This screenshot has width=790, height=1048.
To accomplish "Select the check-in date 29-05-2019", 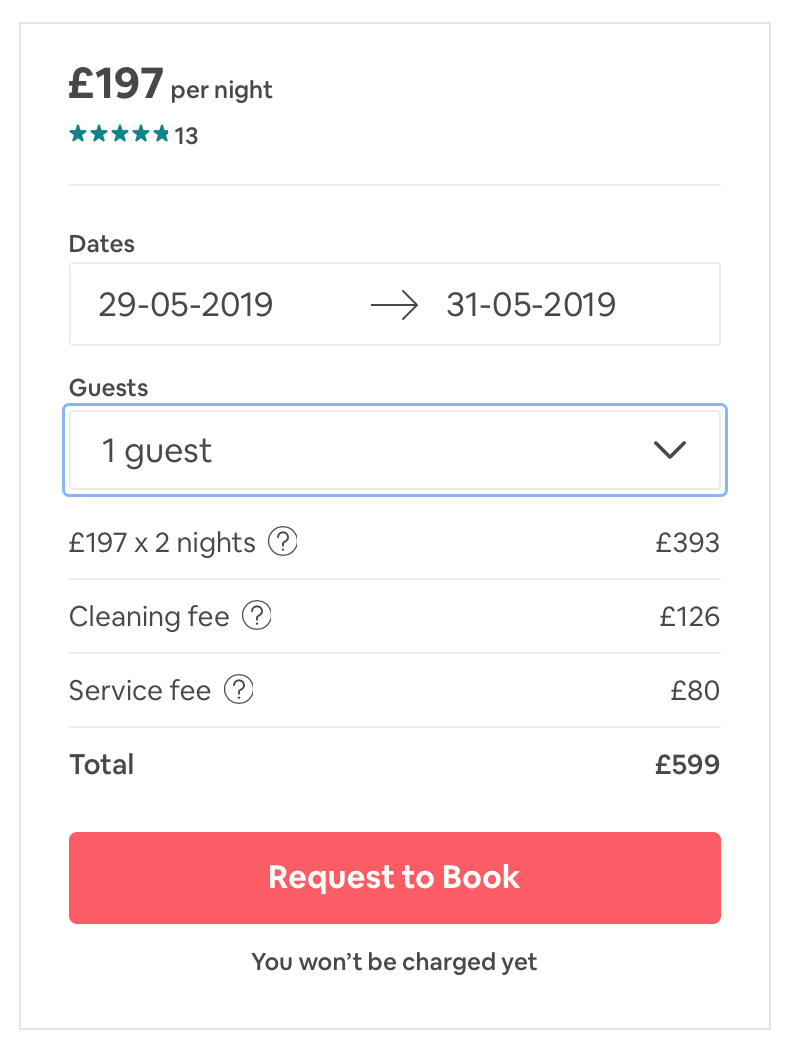I will 186,305.
